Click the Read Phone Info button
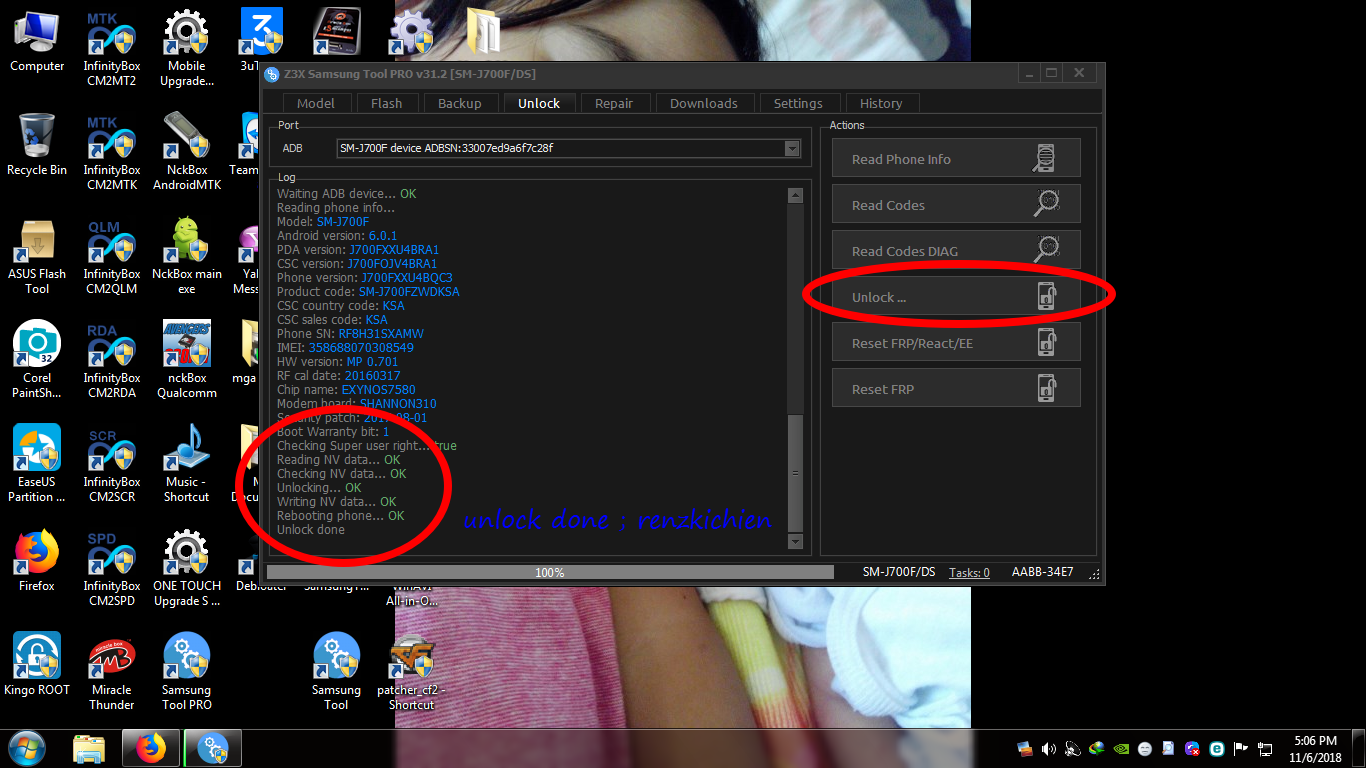Screen dimensions: 1366x768 pyautogui.click(x=956, y=158)
